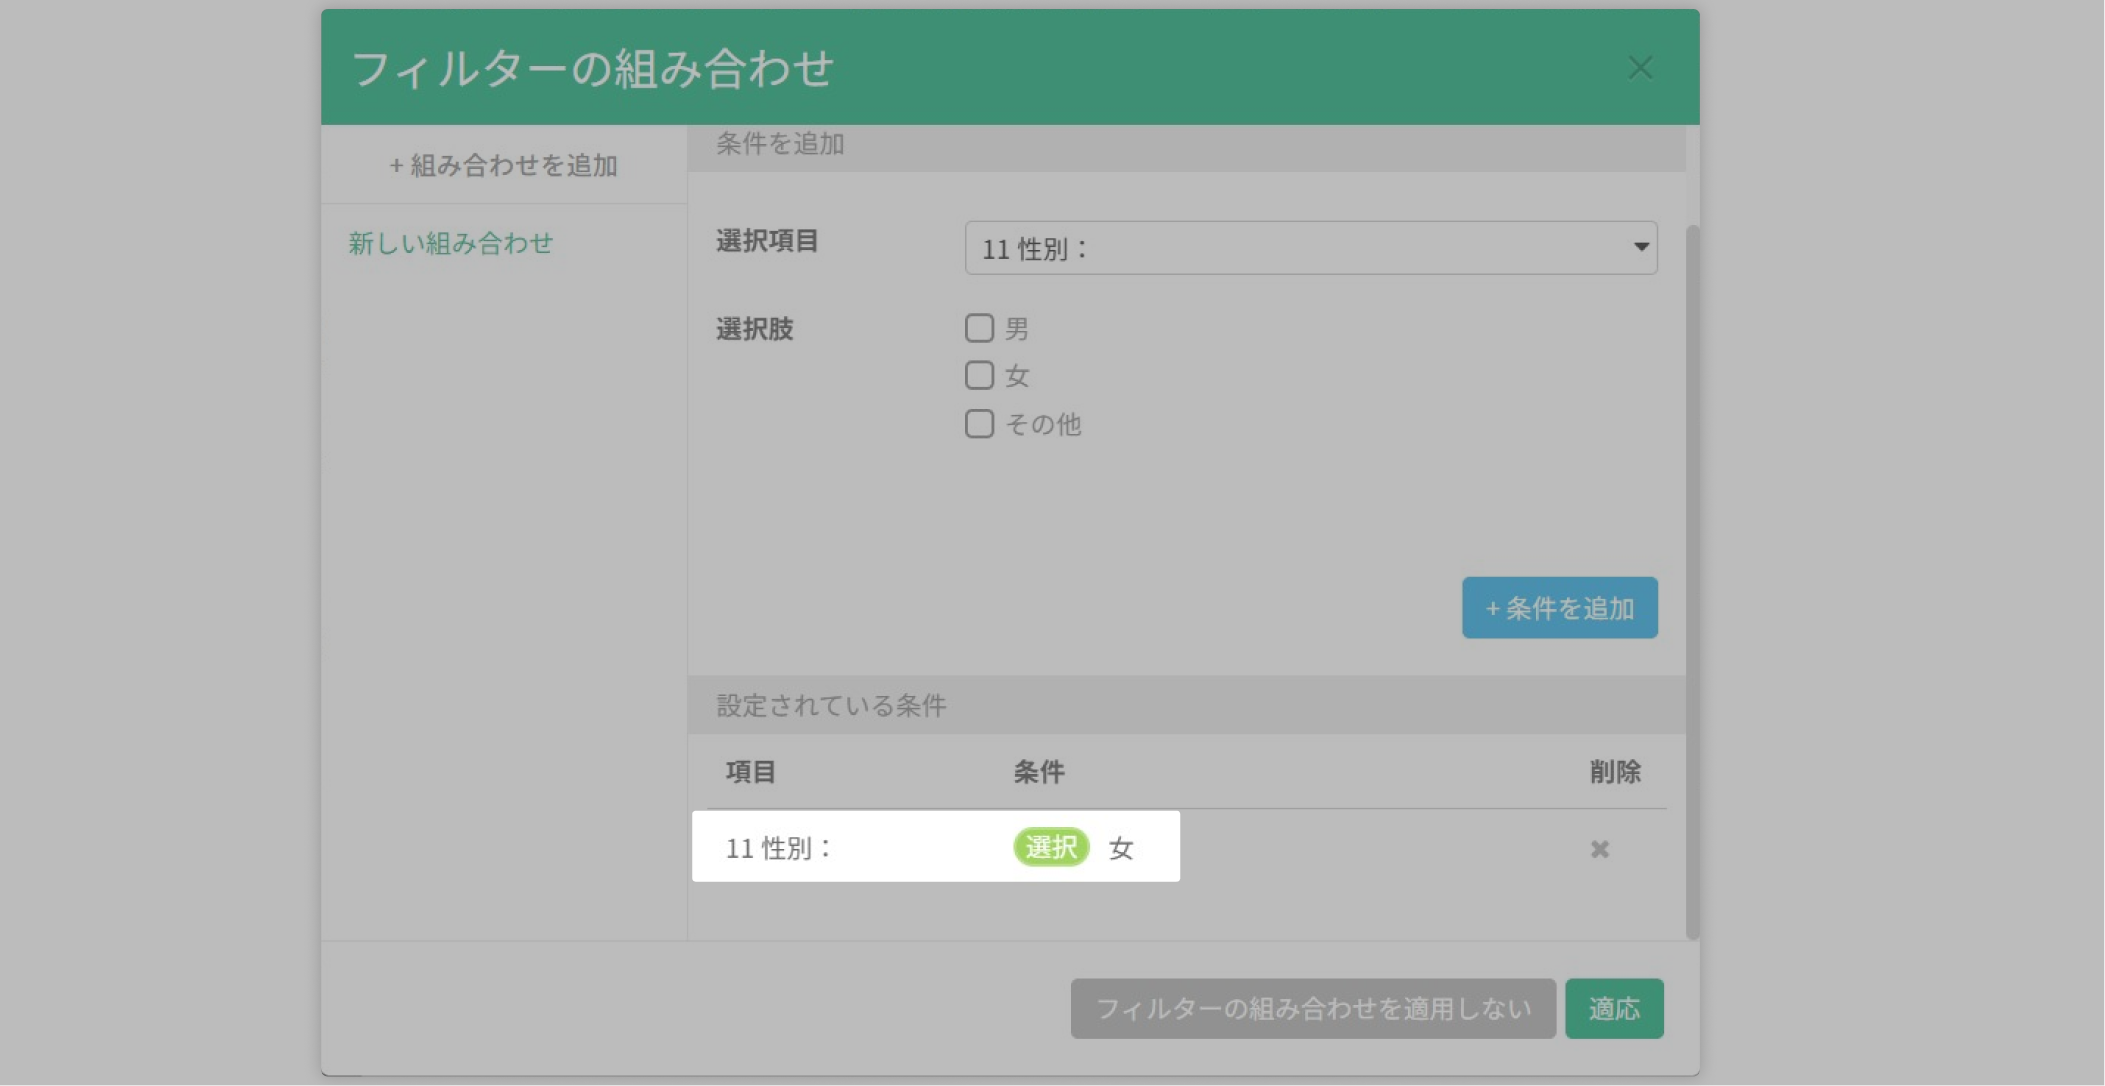The height and width of the screenshot is (1086, 2105).
Task: Click フィルターの組み合わせを適用しない button
Action: click(1313, 1008)
